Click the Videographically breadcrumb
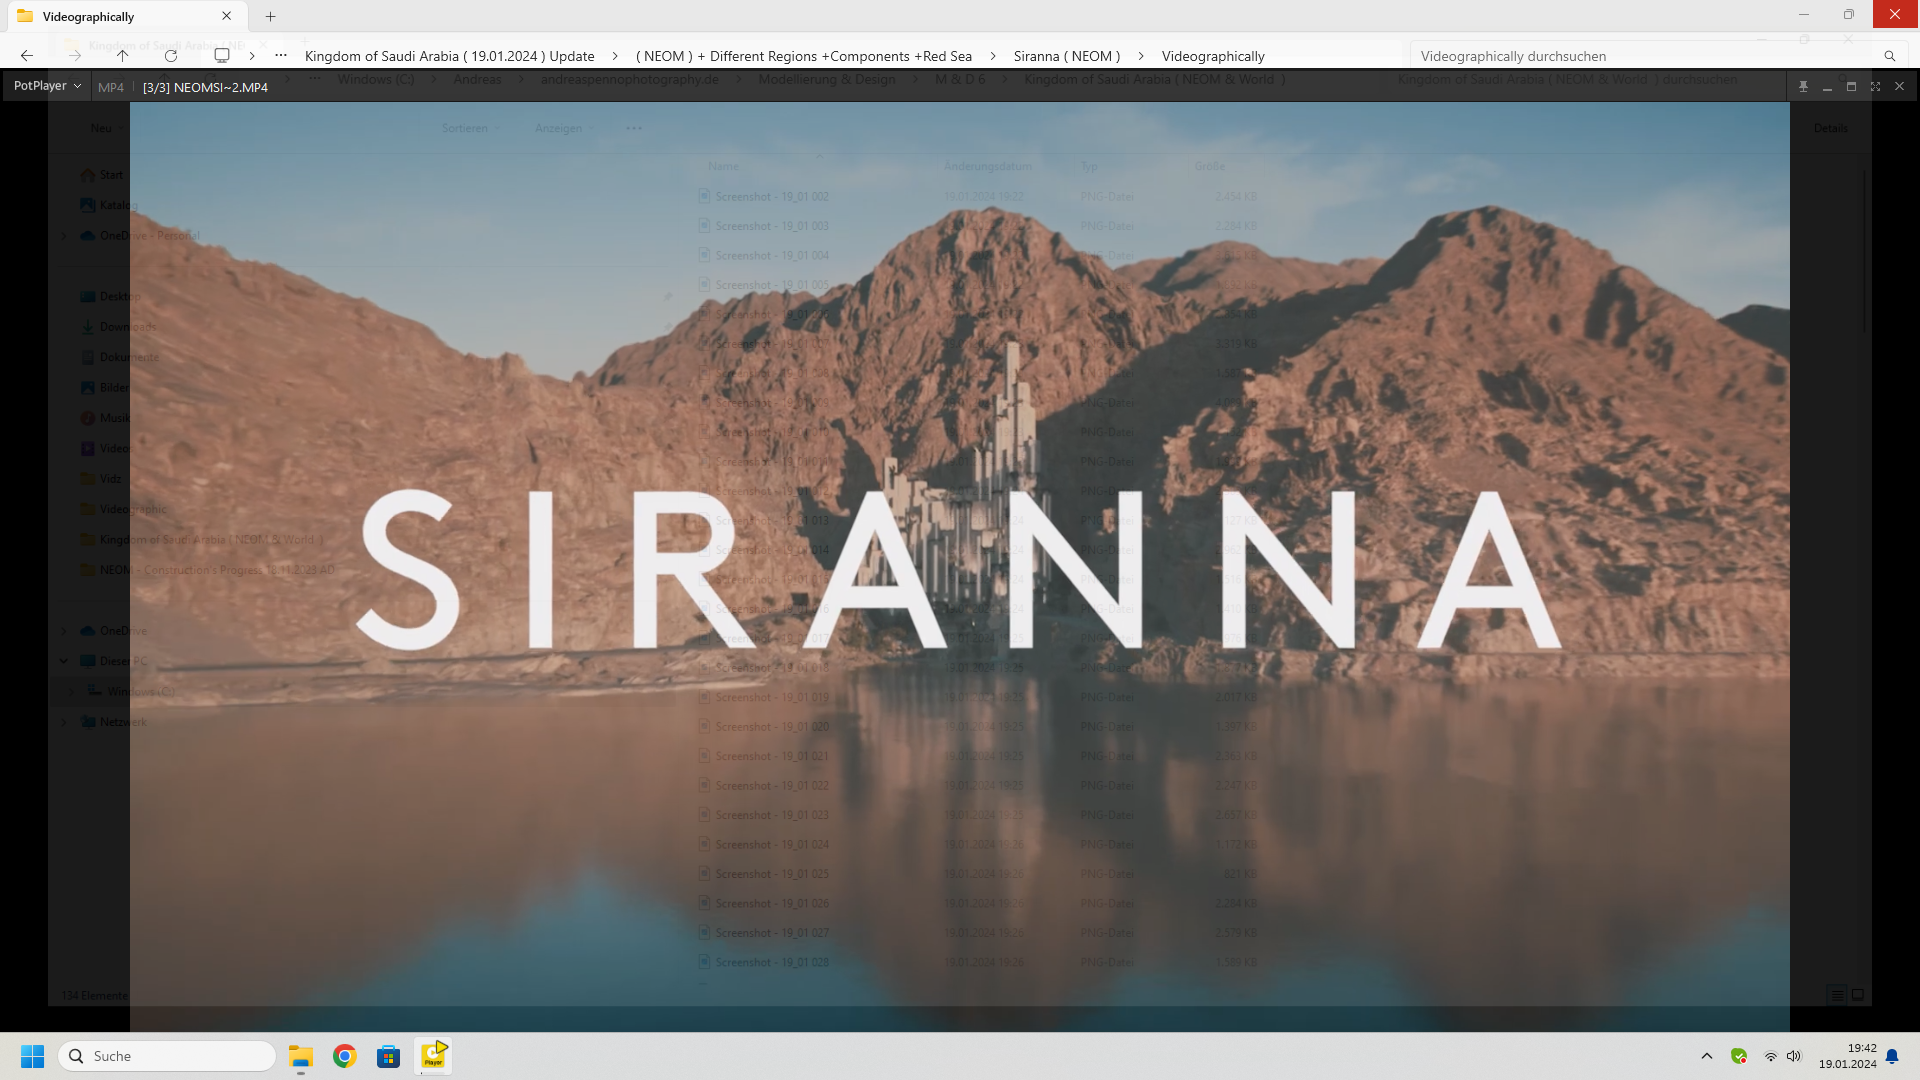Image resolution: width=1920 pixels, height=1080 pixels. coord(1213,56)
